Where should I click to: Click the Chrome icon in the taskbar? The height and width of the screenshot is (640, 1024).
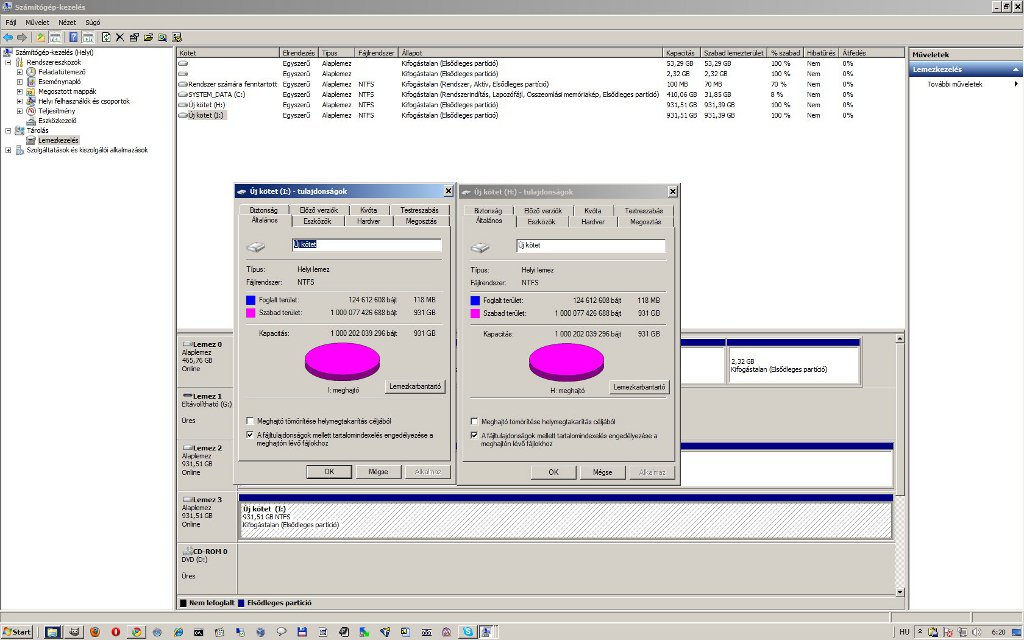(x=136, y=632)
